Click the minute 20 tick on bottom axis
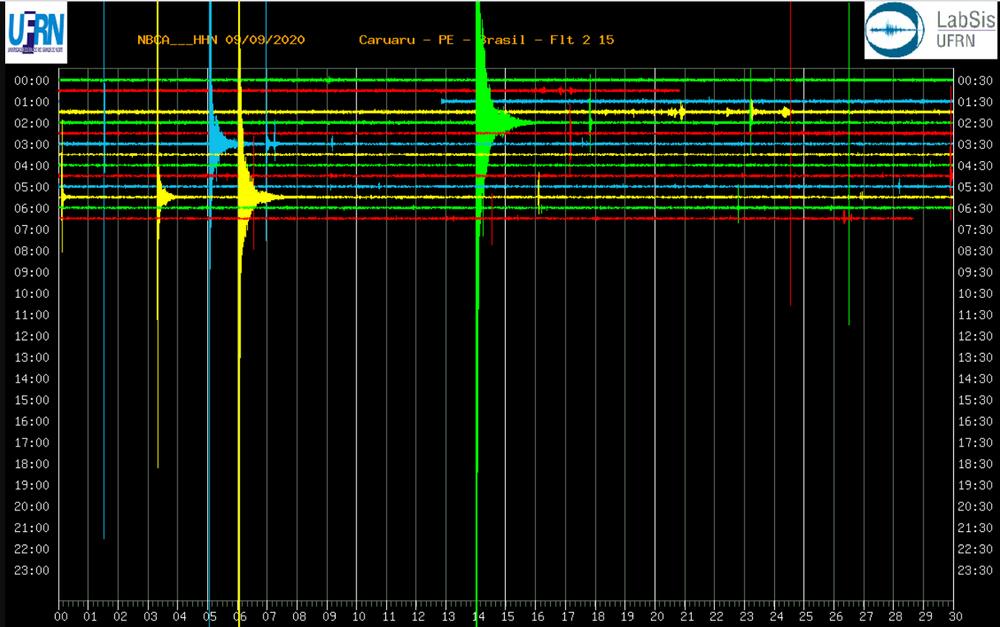Viewport: 1000px width, 627px height. tap(655, 617)
